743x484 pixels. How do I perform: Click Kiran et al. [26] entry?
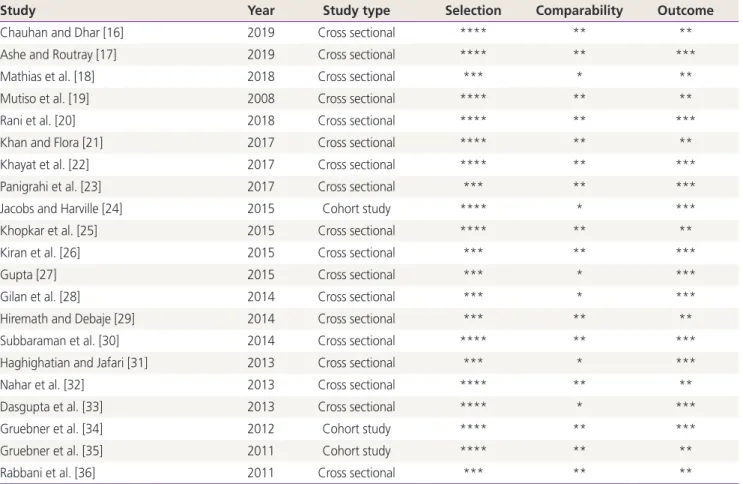point(40,252)
